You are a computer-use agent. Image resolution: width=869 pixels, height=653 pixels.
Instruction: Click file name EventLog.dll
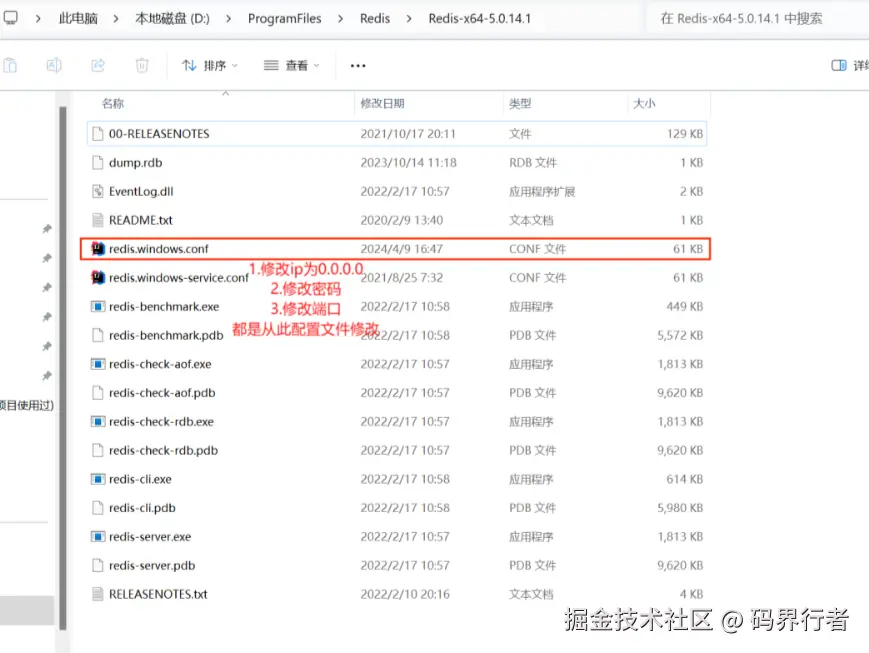pos(141,191)
